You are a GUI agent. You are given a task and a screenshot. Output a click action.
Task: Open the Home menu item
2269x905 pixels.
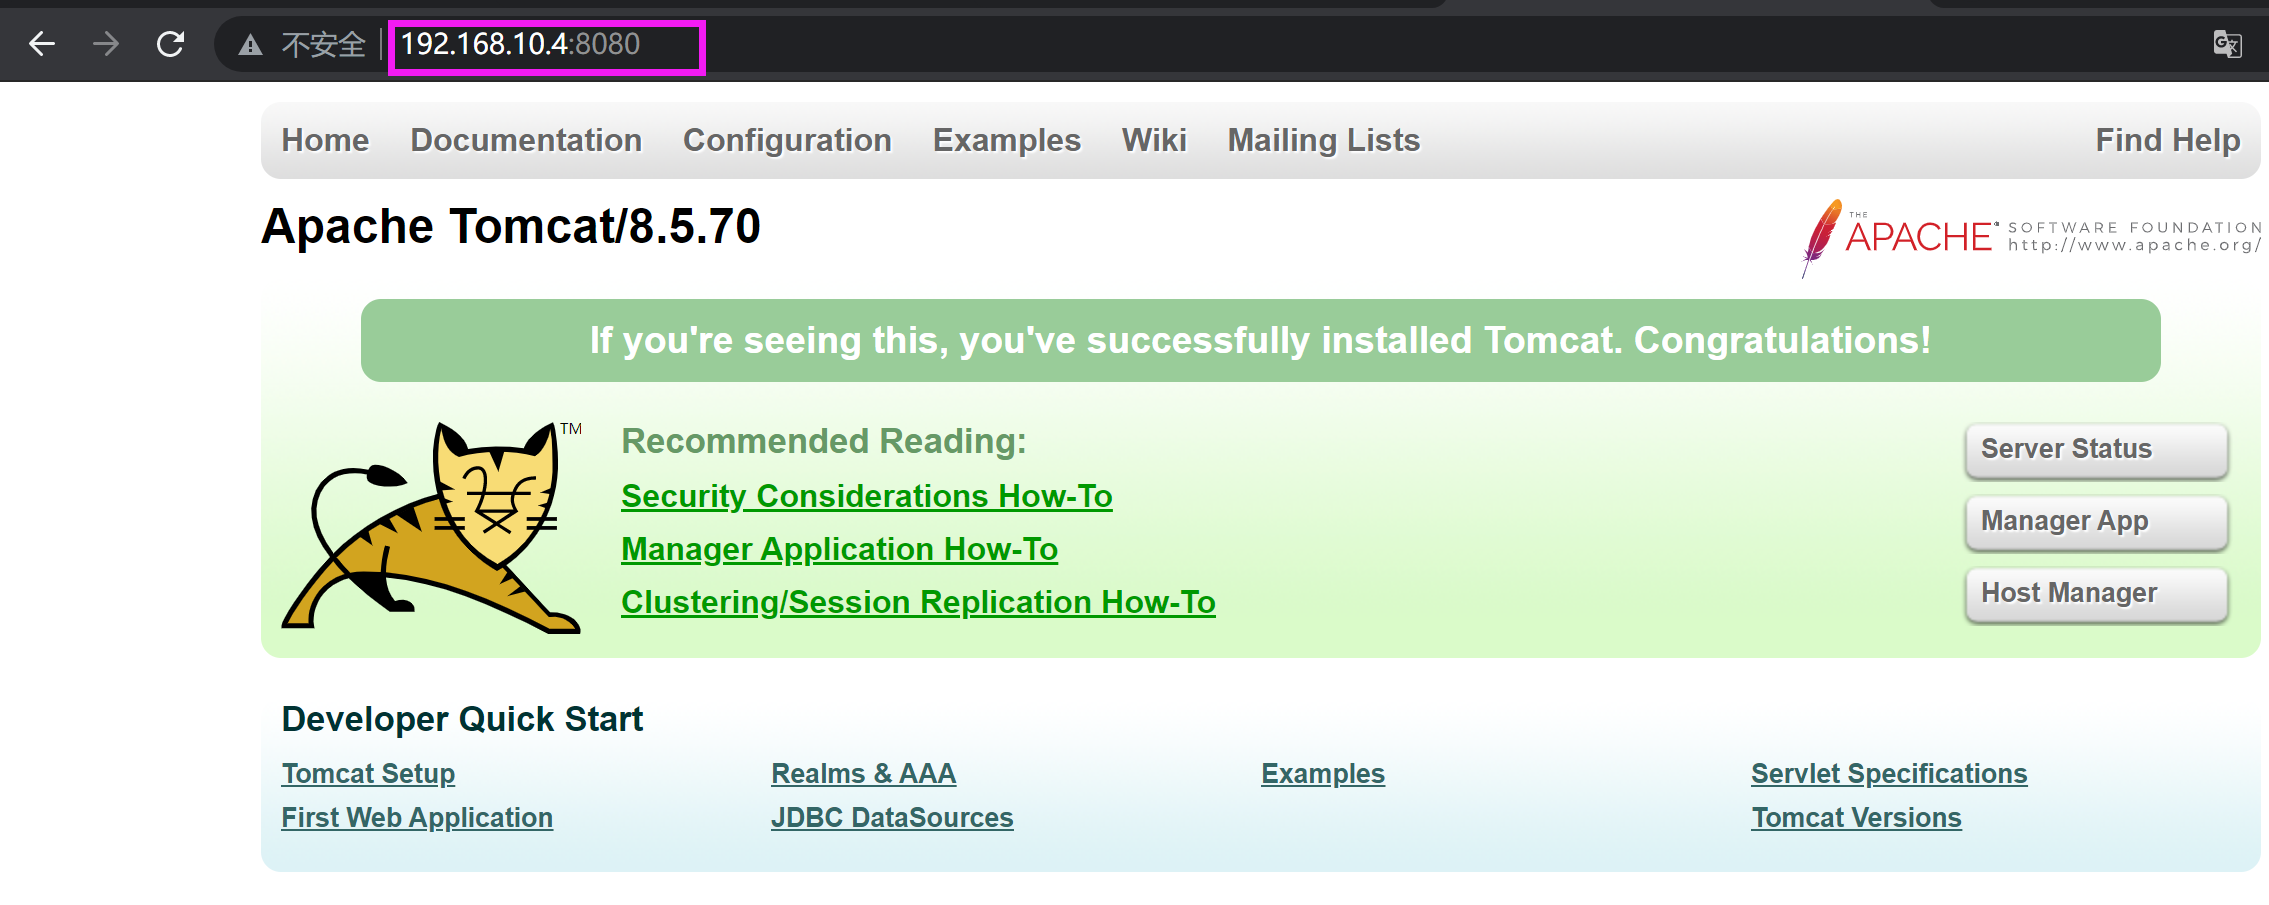point(325,140)
